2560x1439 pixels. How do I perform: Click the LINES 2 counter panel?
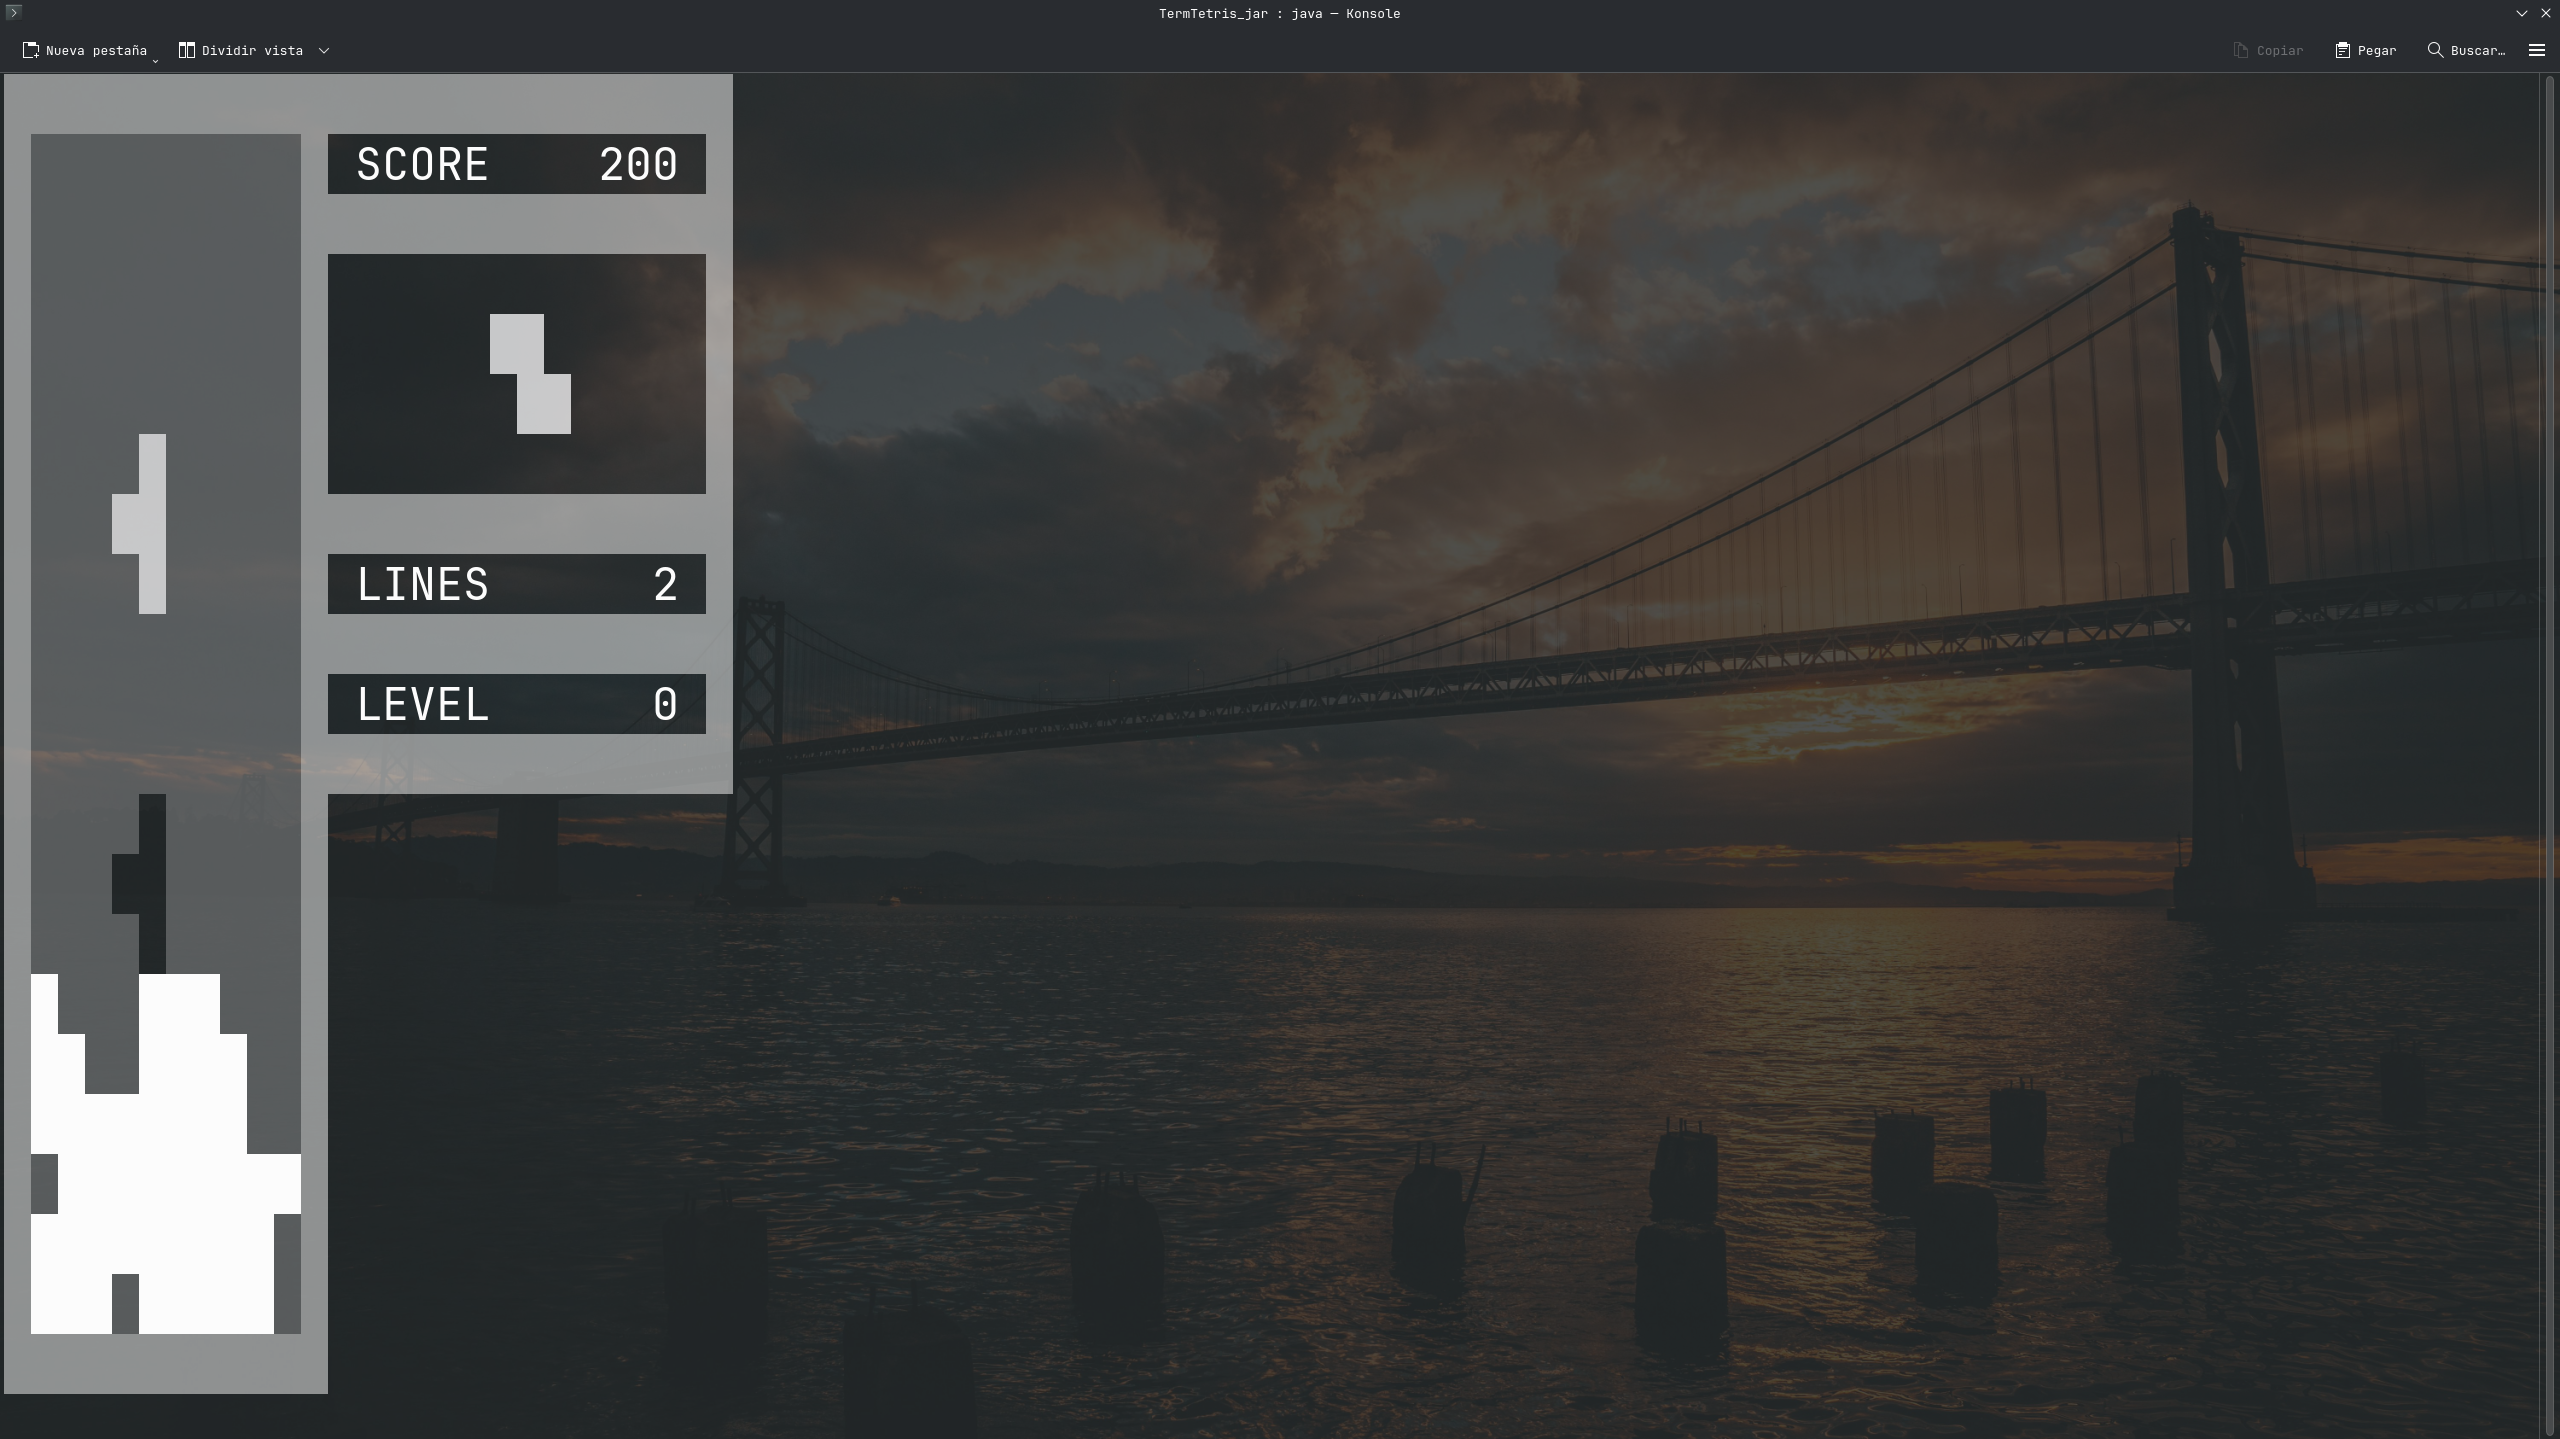(516, 584)
